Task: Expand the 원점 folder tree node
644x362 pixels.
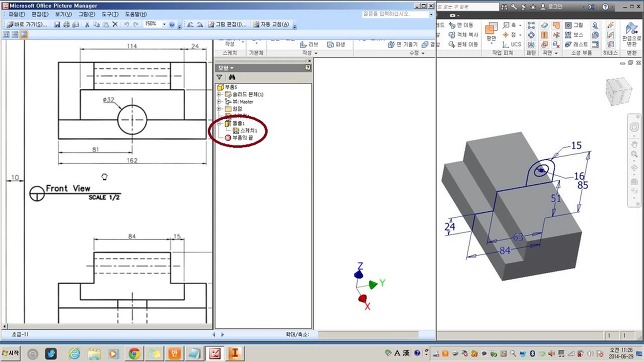Action: (219, 109)
